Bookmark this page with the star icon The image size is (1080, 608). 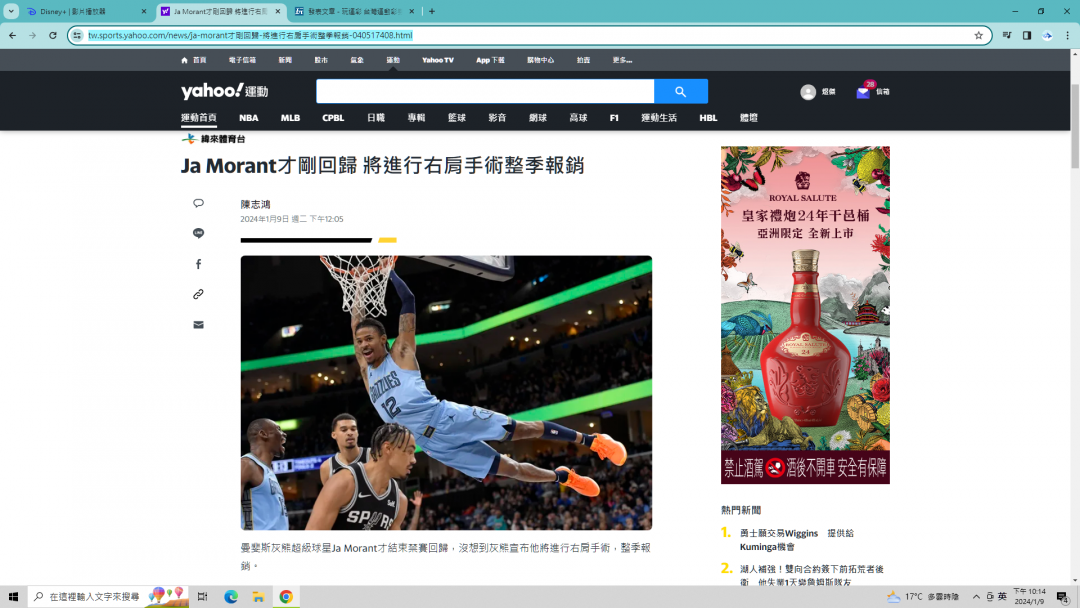point(978,35)
